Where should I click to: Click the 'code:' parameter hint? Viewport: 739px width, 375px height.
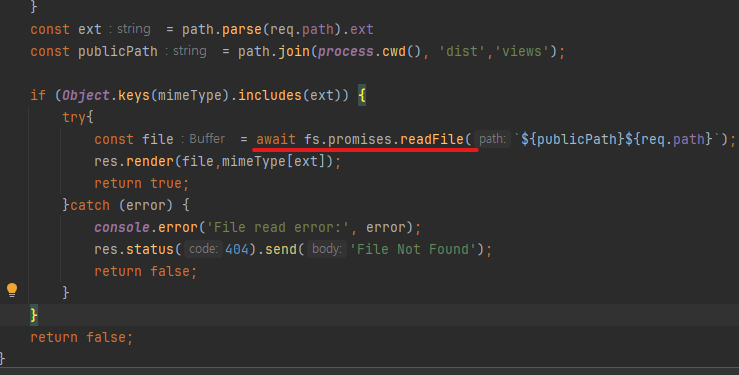pyautogui.click(x=203, y=249)
